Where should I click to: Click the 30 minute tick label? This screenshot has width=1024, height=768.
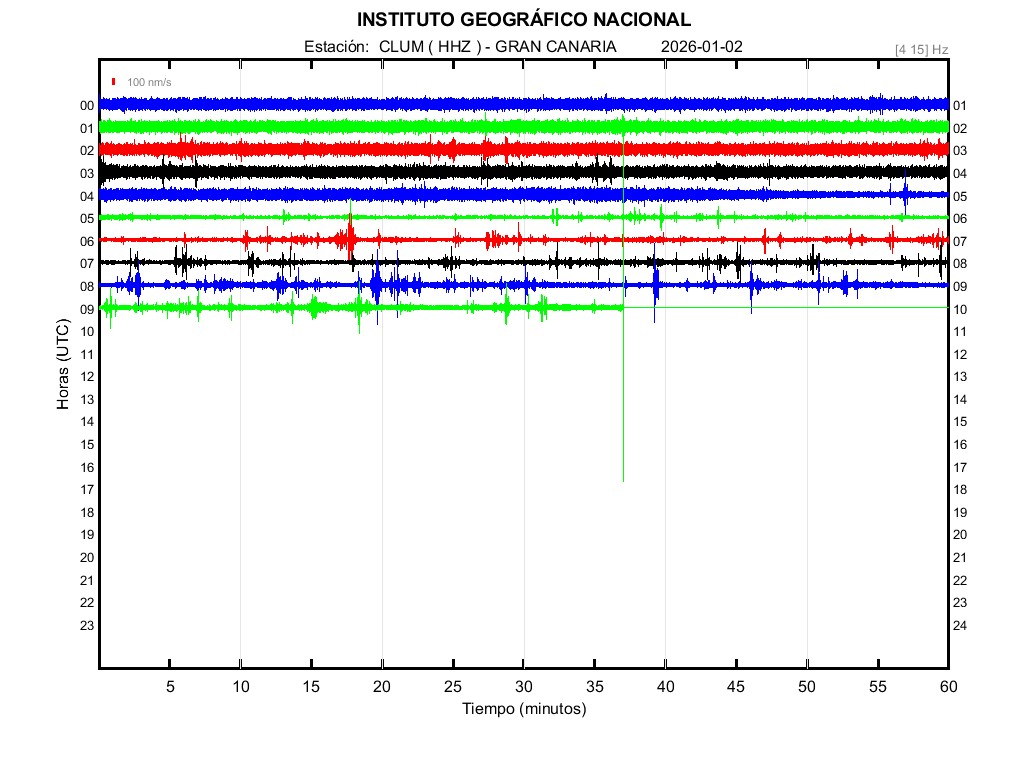tap(523, 687)
